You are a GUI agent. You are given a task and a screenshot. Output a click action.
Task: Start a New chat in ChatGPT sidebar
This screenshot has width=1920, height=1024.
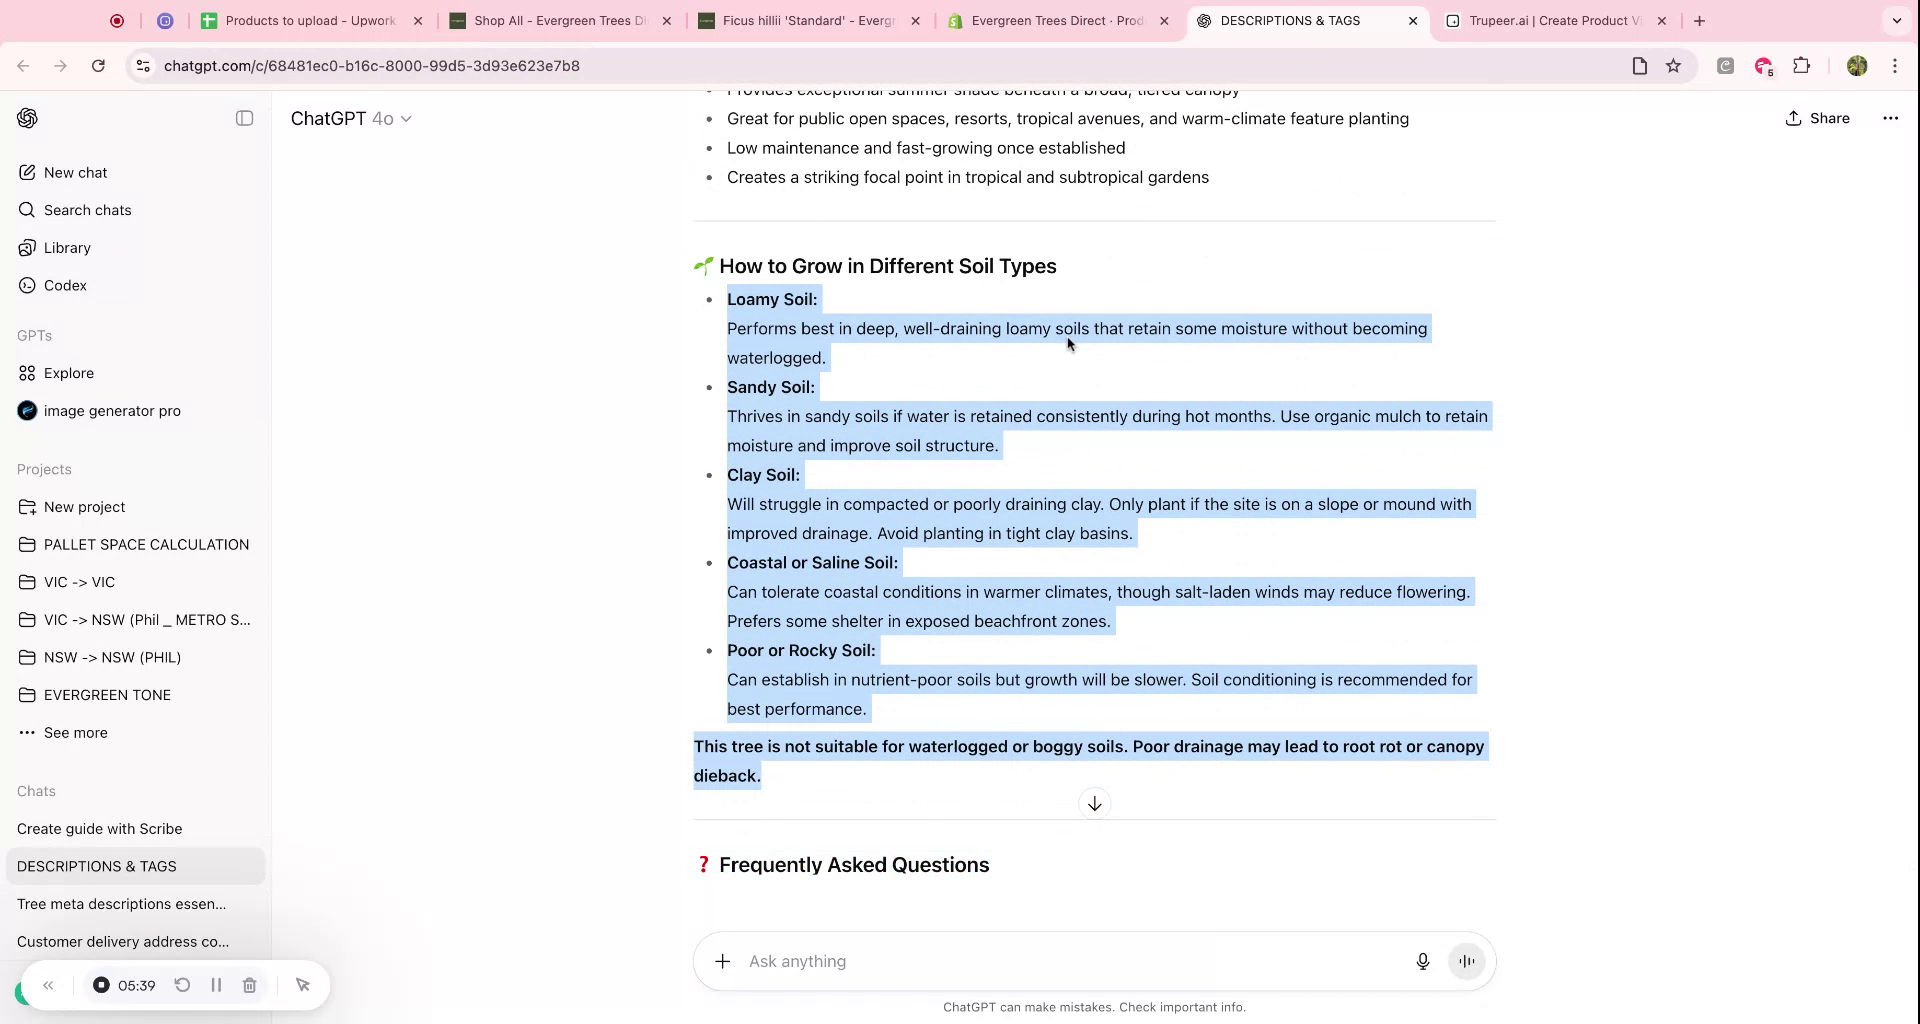coord(75,172)
